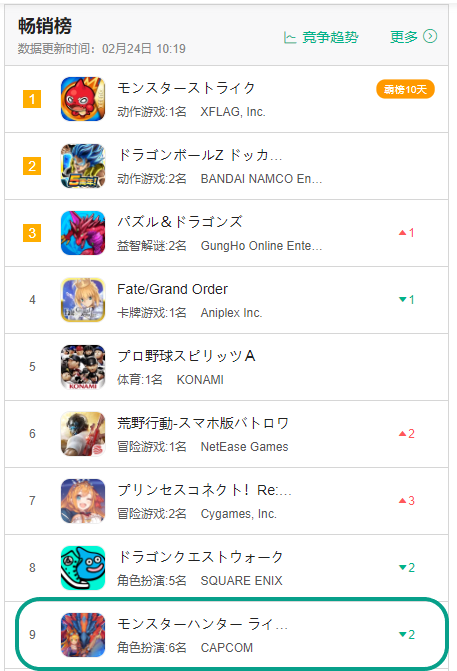Open the 竞争趋势 link
The width and height of the screenshot is (457, 671).
(x=330, y=37)
